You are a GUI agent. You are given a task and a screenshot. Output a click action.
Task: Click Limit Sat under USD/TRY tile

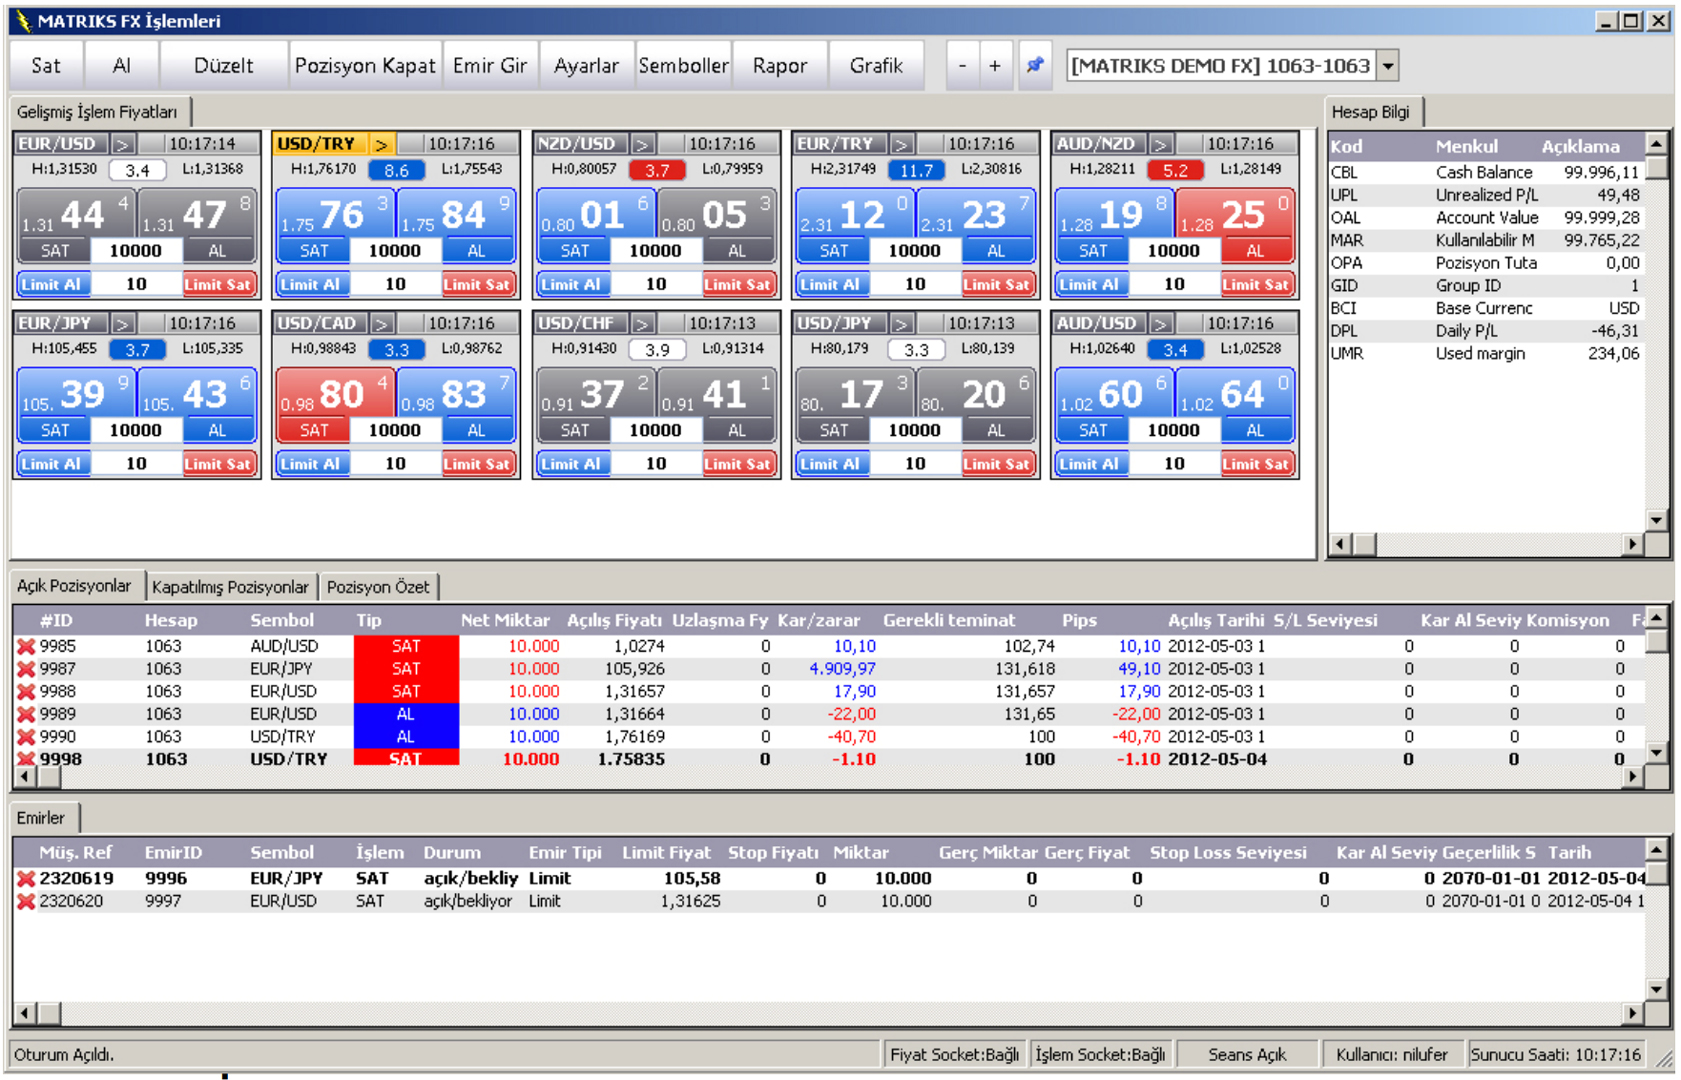pyautogui.click(x=477, y=285)
